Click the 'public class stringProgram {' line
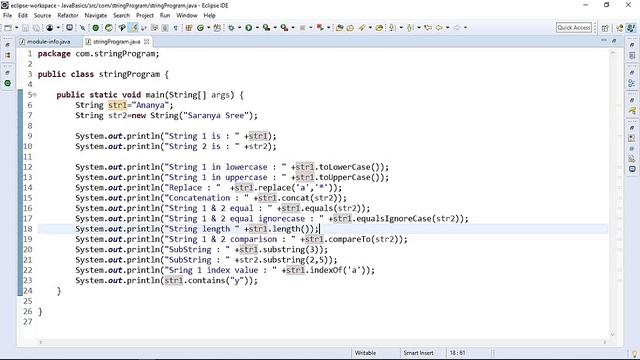 pos(103,74)
